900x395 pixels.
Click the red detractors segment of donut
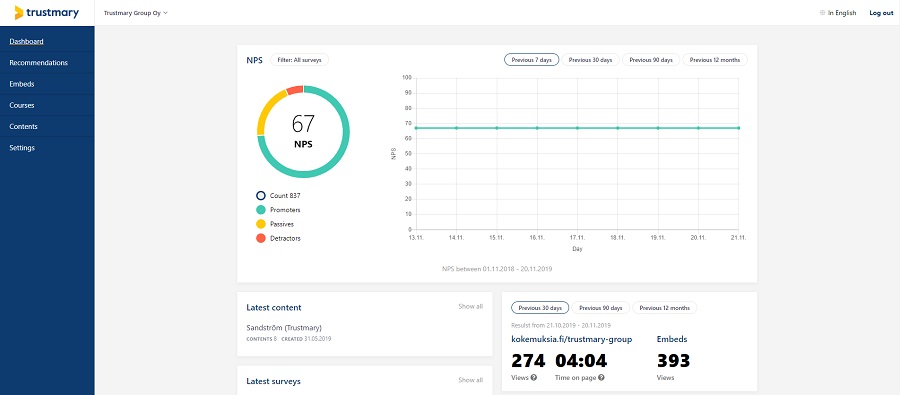[x=294, y=90]
